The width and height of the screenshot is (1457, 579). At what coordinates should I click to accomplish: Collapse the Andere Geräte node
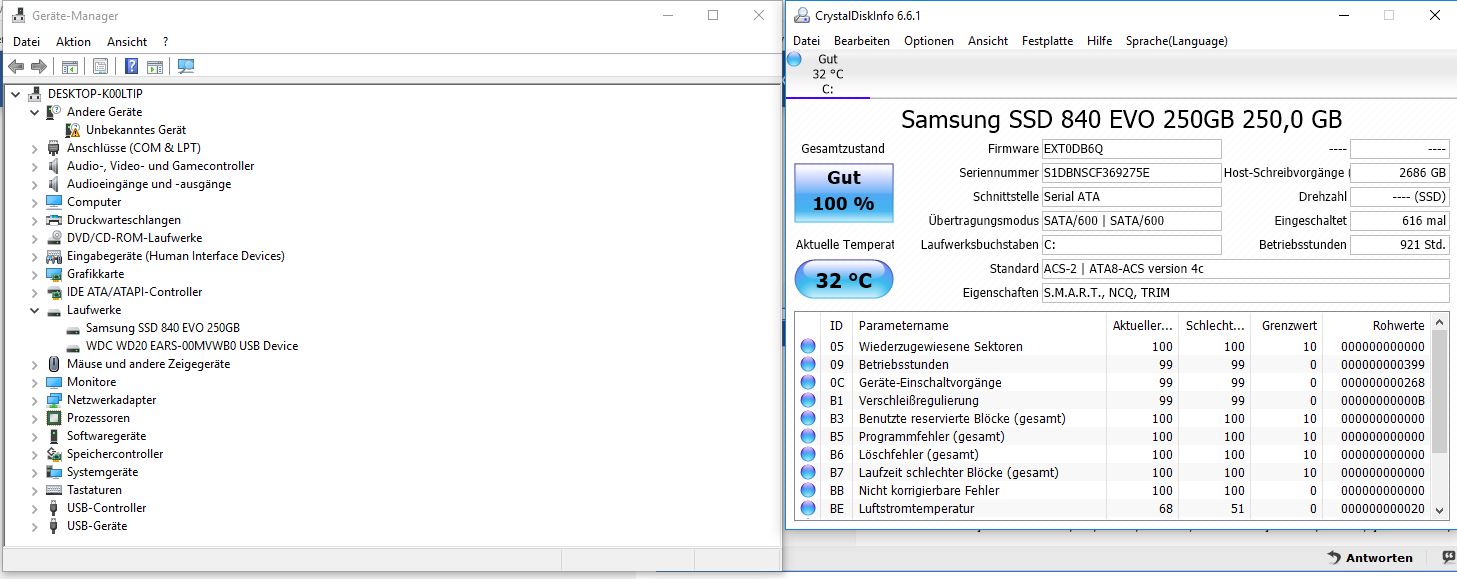click(34, 112)
